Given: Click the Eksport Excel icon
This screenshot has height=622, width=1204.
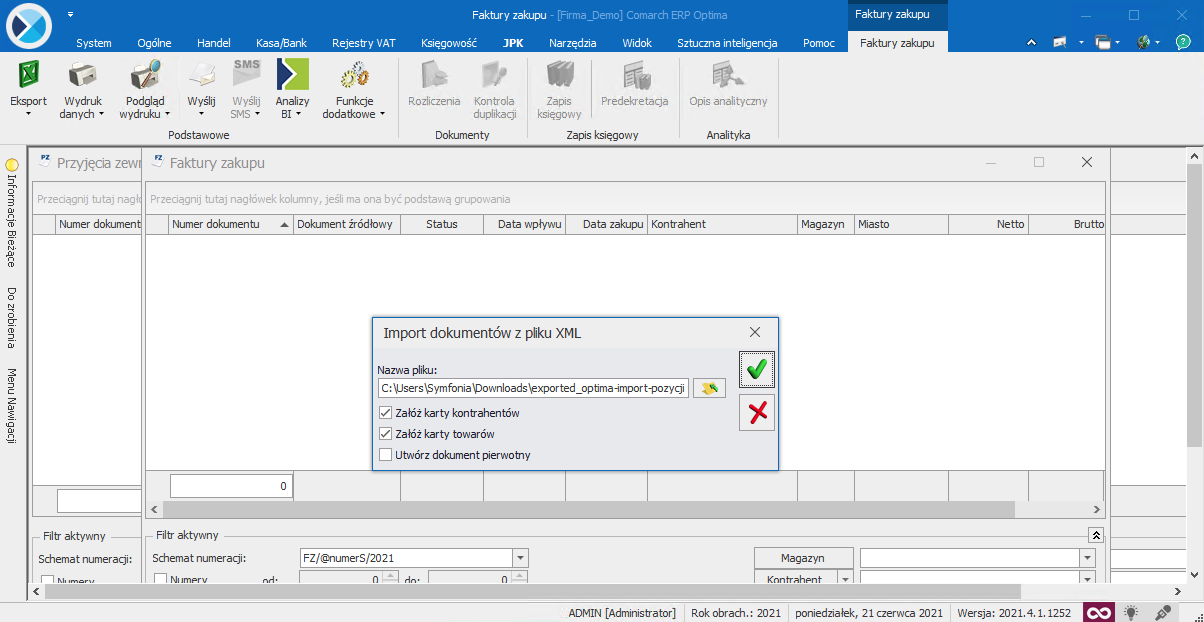Looking at the screenshot, I should tap(28, 76).
